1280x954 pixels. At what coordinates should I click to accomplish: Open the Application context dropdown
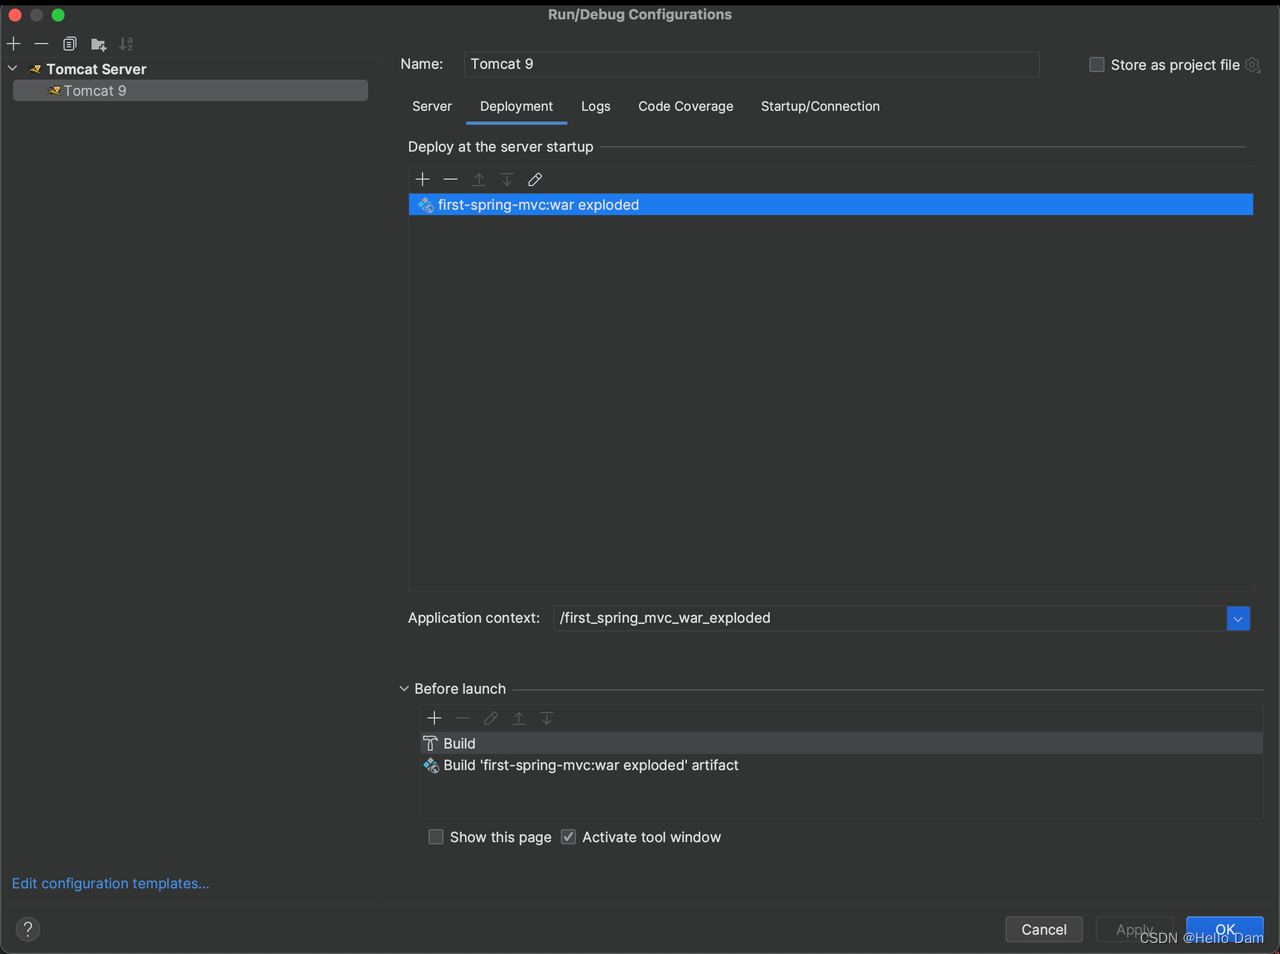coord(1238,618)
